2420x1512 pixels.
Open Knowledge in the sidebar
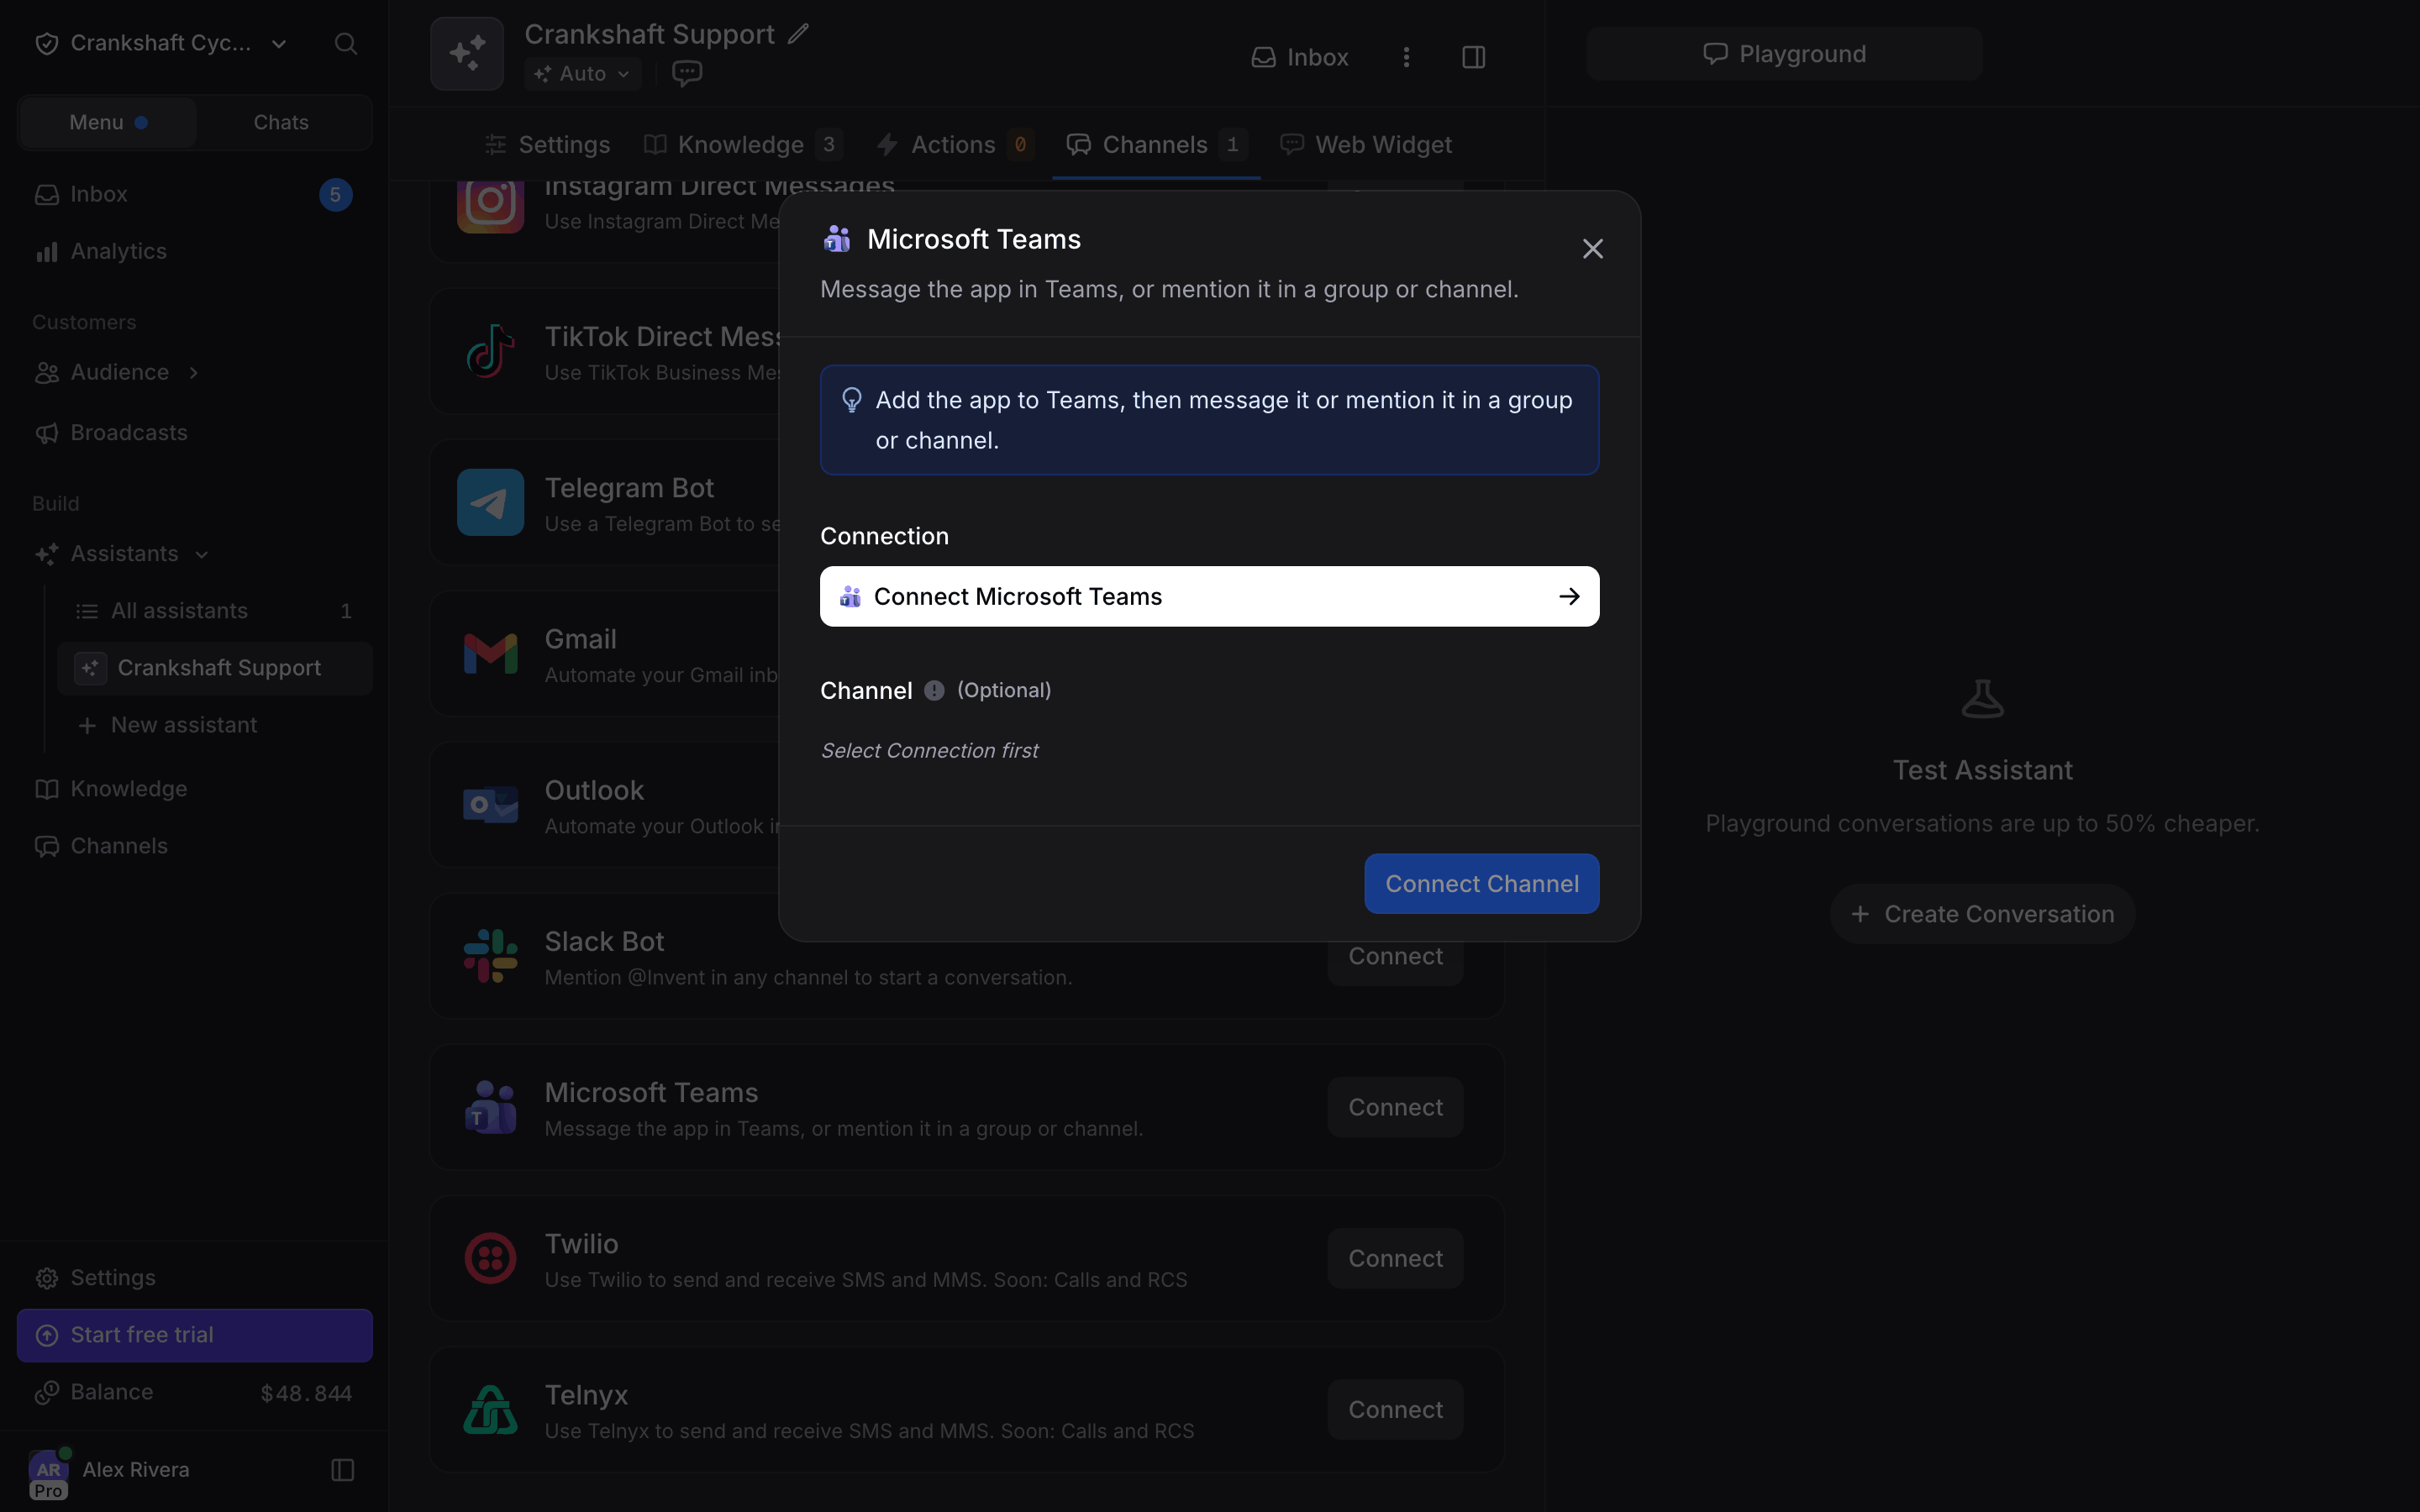[x=194, y=789]
